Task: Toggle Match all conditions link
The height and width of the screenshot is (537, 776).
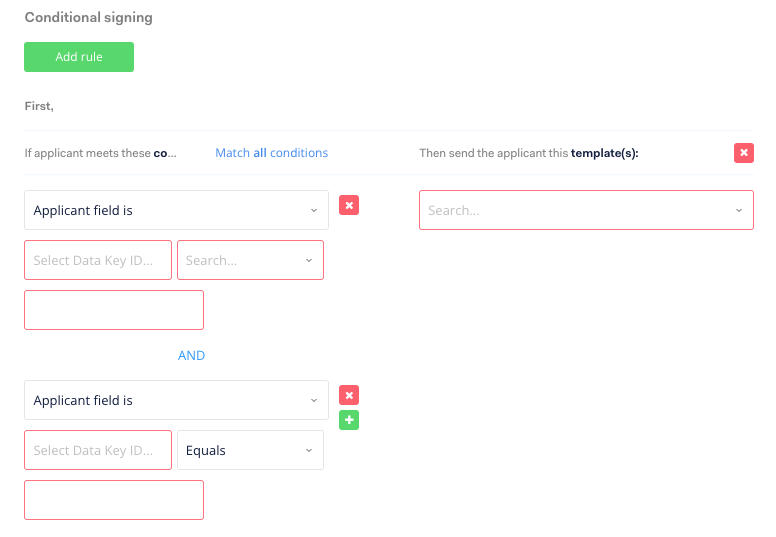Action: (x=271, y=153)
